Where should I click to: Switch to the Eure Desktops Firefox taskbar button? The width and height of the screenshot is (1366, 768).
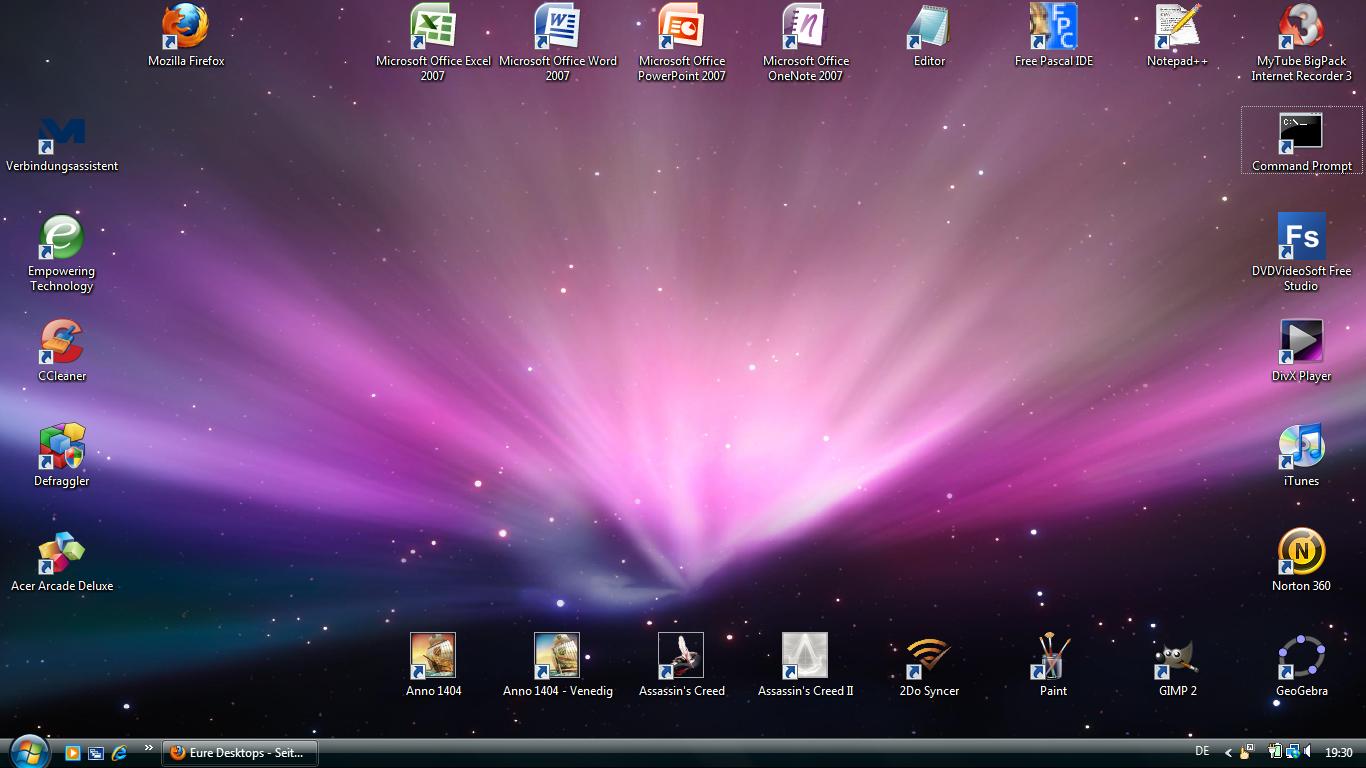240,753
